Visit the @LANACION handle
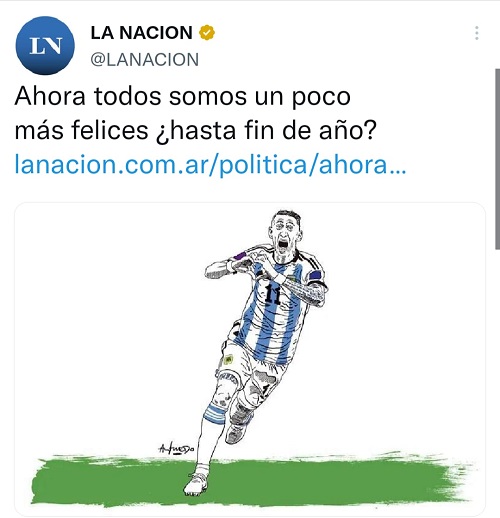 144,60
